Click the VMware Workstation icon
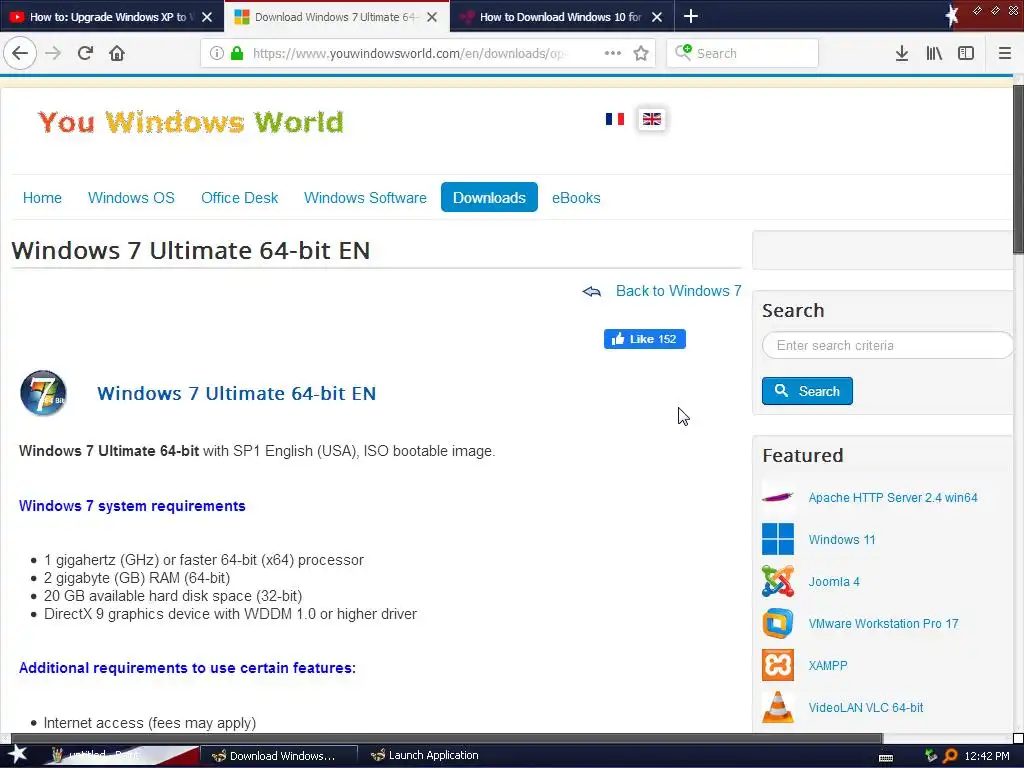1024x768 pixels. [778, 623]
